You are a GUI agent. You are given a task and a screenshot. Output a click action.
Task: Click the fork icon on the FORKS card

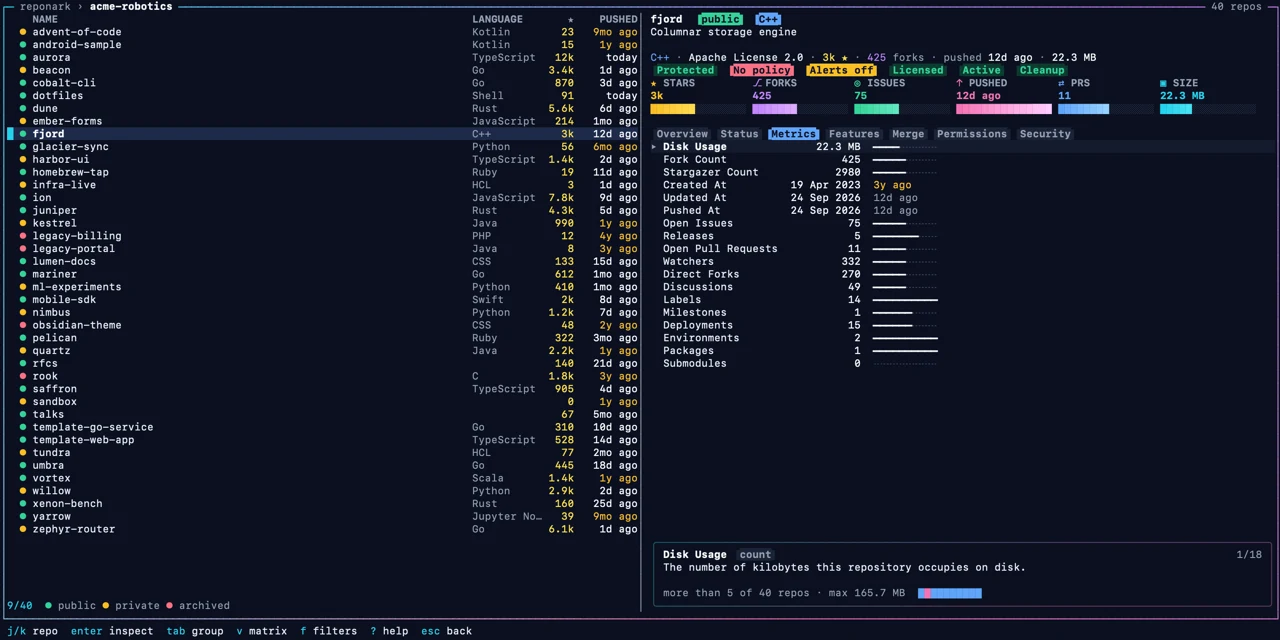point(757,83)
